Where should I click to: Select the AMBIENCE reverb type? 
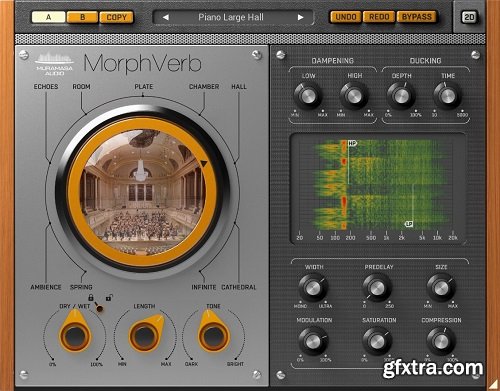[x=46, y=287]
